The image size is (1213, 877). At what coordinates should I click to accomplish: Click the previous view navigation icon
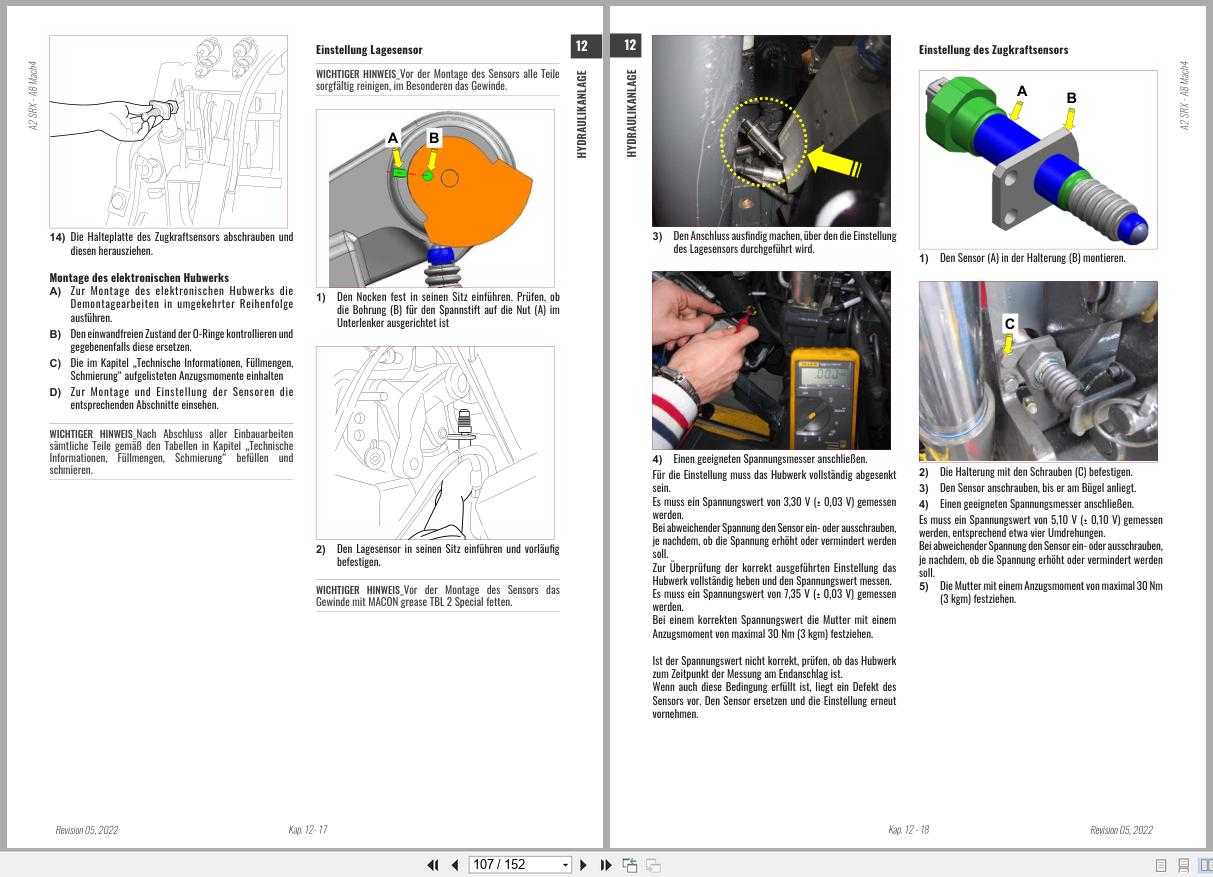pyautogui.click(x=630, y=865)
